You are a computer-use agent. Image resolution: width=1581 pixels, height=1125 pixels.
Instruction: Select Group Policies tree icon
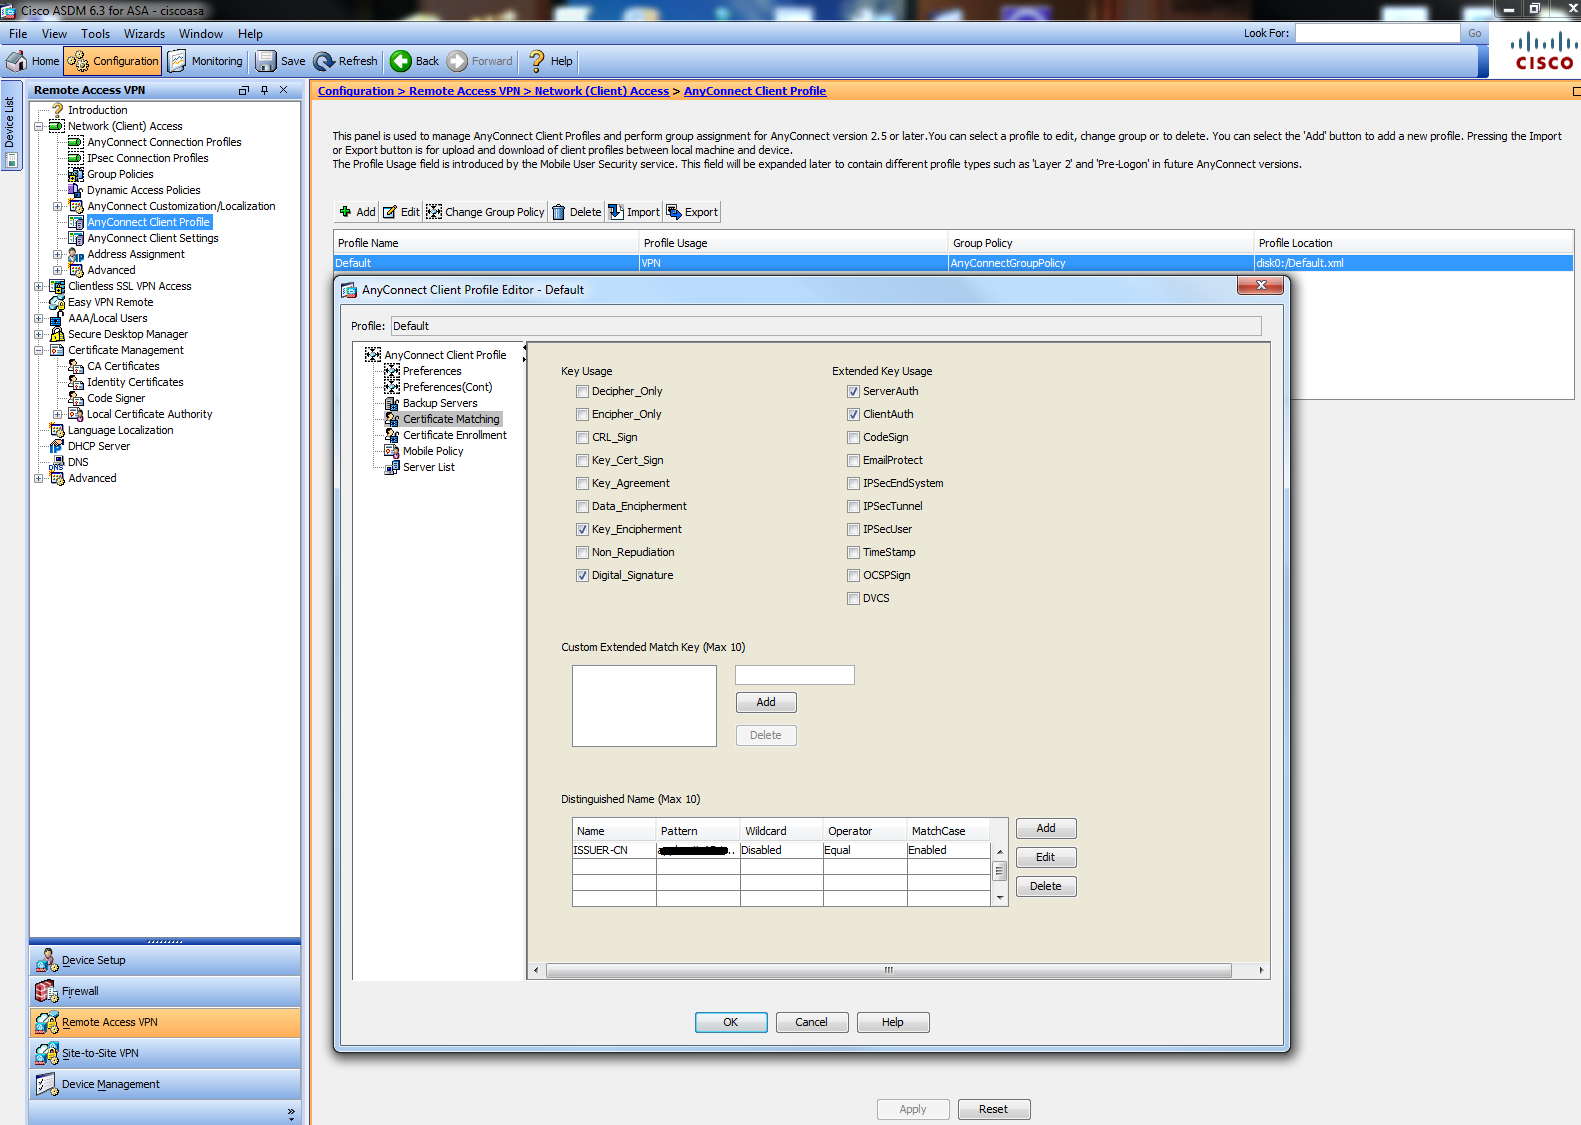[x=76, y=174]
